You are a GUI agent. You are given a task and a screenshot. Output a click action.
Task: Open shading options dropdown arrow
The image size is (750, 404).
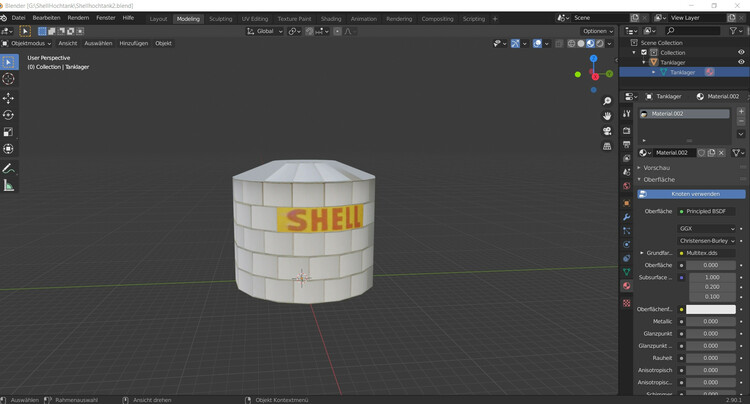[x=609, y=44]
